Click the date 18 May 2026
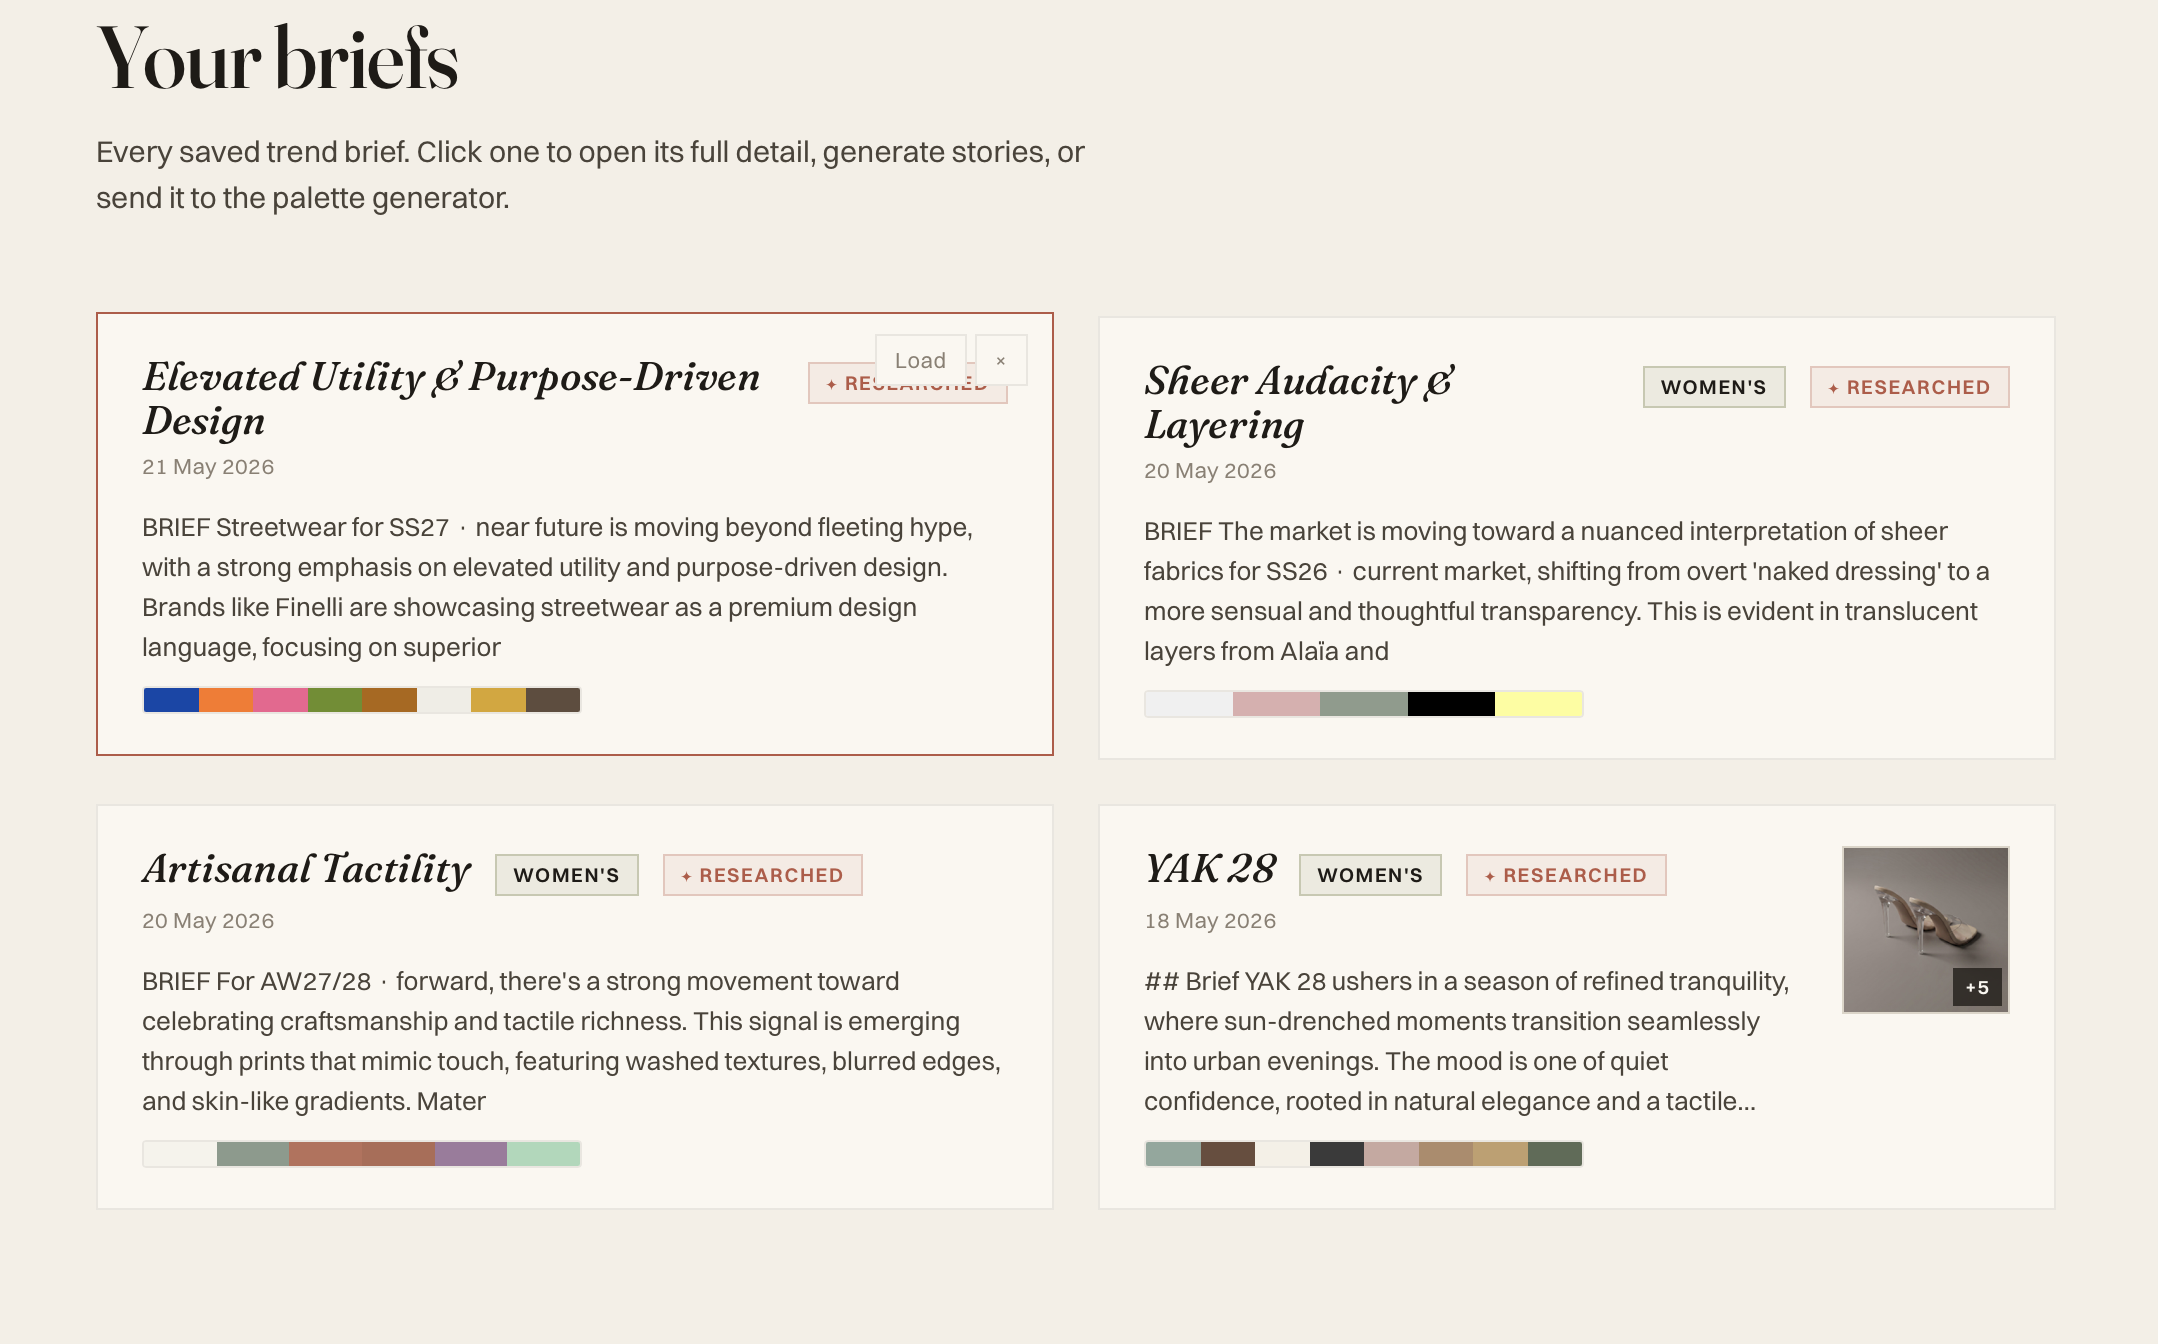 click(x=1210, y=921)
